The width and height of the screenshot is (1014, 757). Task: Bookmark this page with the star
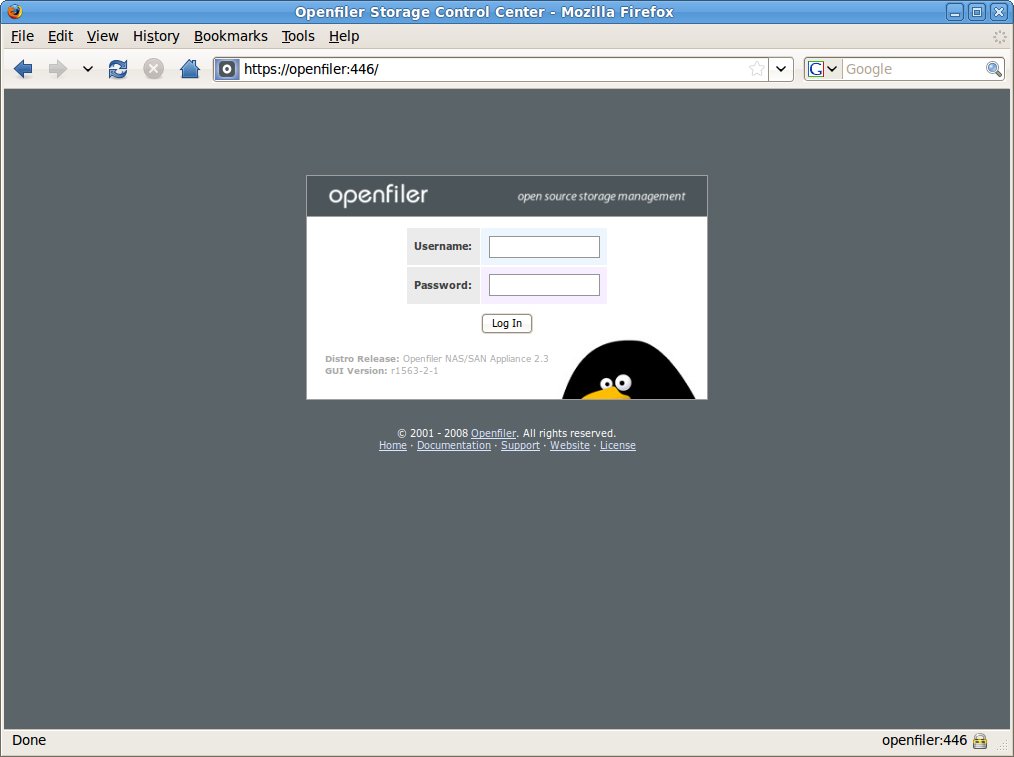click(757, 69)
